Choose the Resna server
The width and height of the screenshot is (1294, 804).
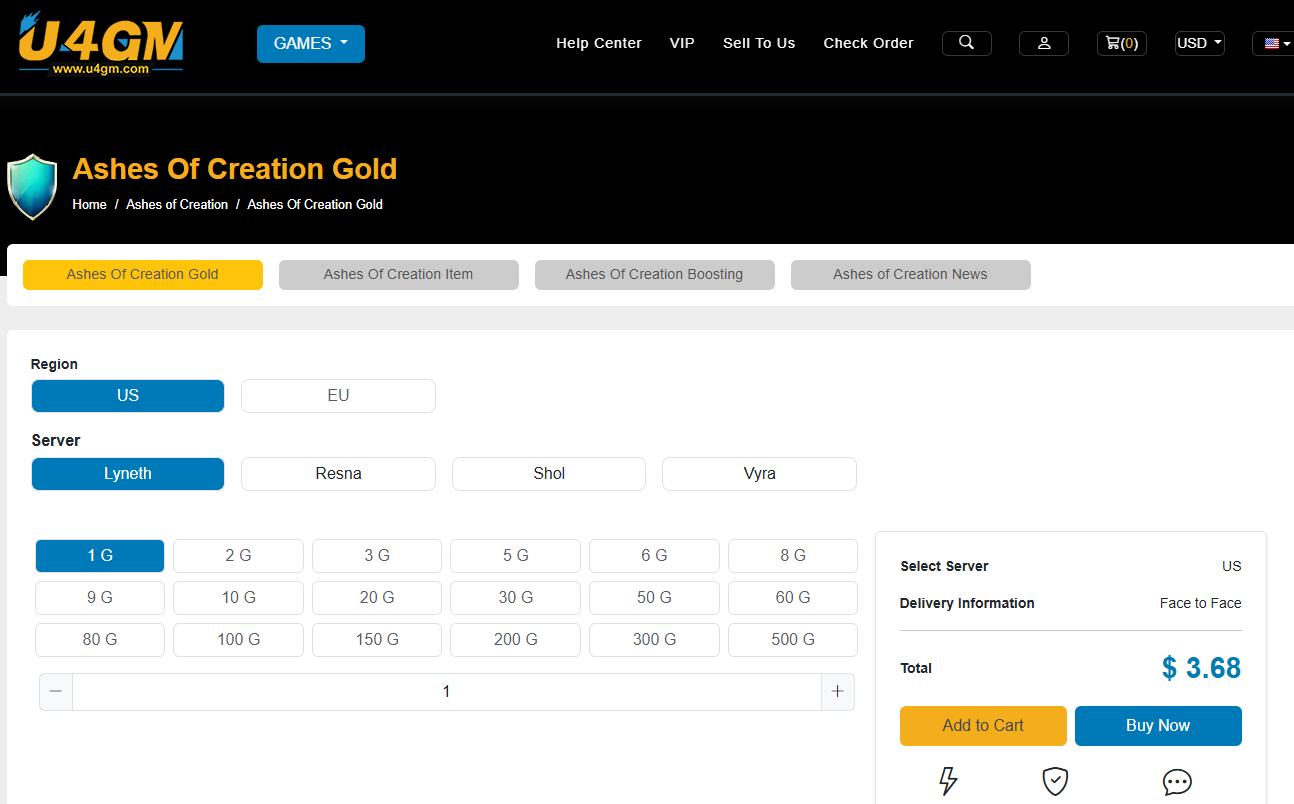pos(338,474)
